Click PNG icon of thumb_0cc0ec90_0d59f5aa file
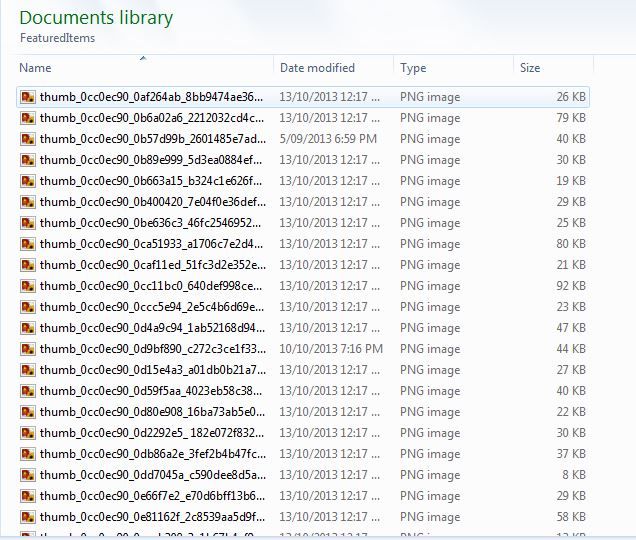636x540 pixels. 28,391
